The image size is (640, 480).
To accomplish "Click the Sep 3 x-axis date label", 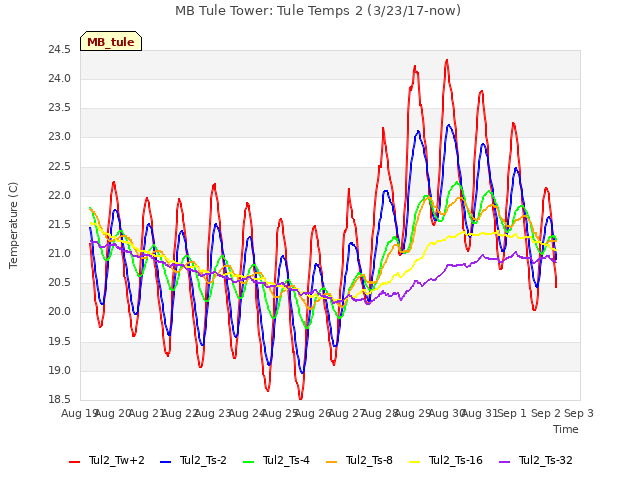I will pyautogui.click(x=579, y=413).
